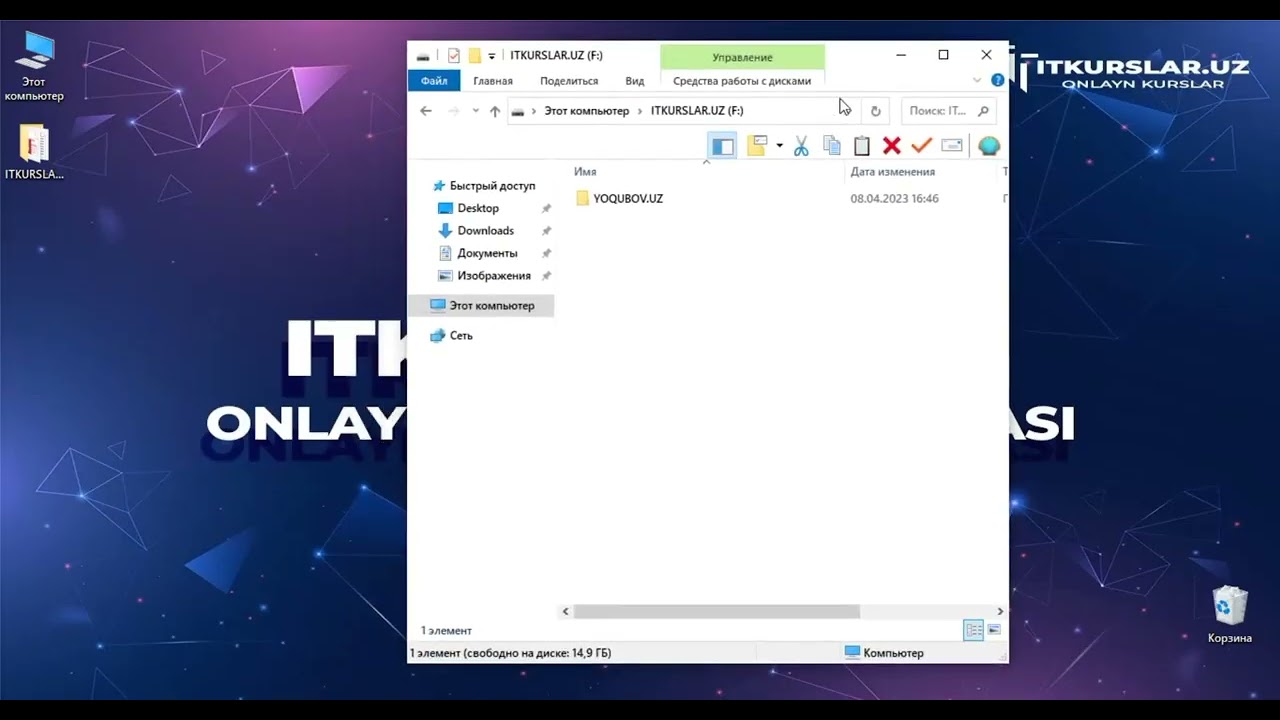This screenshot has height=720, width=1280.
Task: Switch to details view layout button
Action: click(974, 630)
